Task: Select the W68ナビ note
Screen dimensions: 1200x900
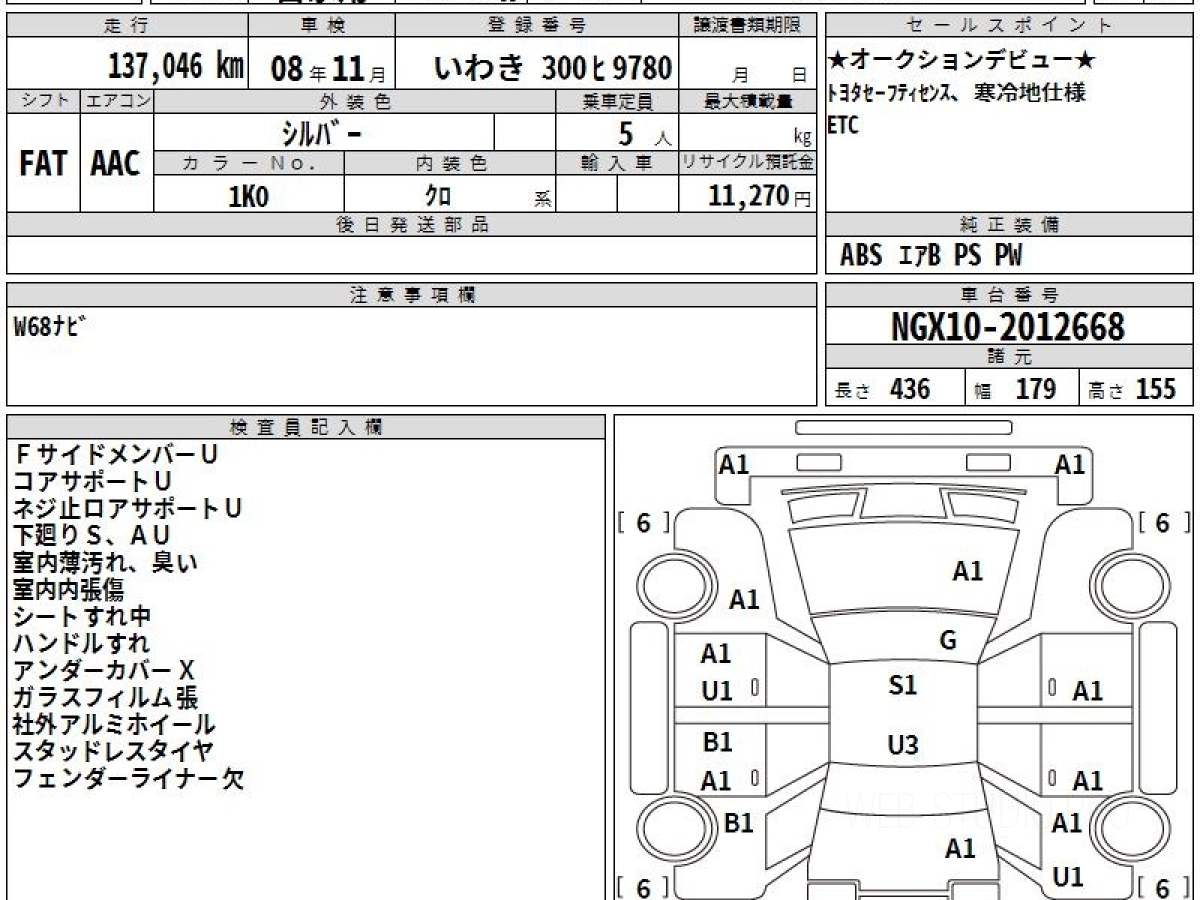Action: pos(49,326)
